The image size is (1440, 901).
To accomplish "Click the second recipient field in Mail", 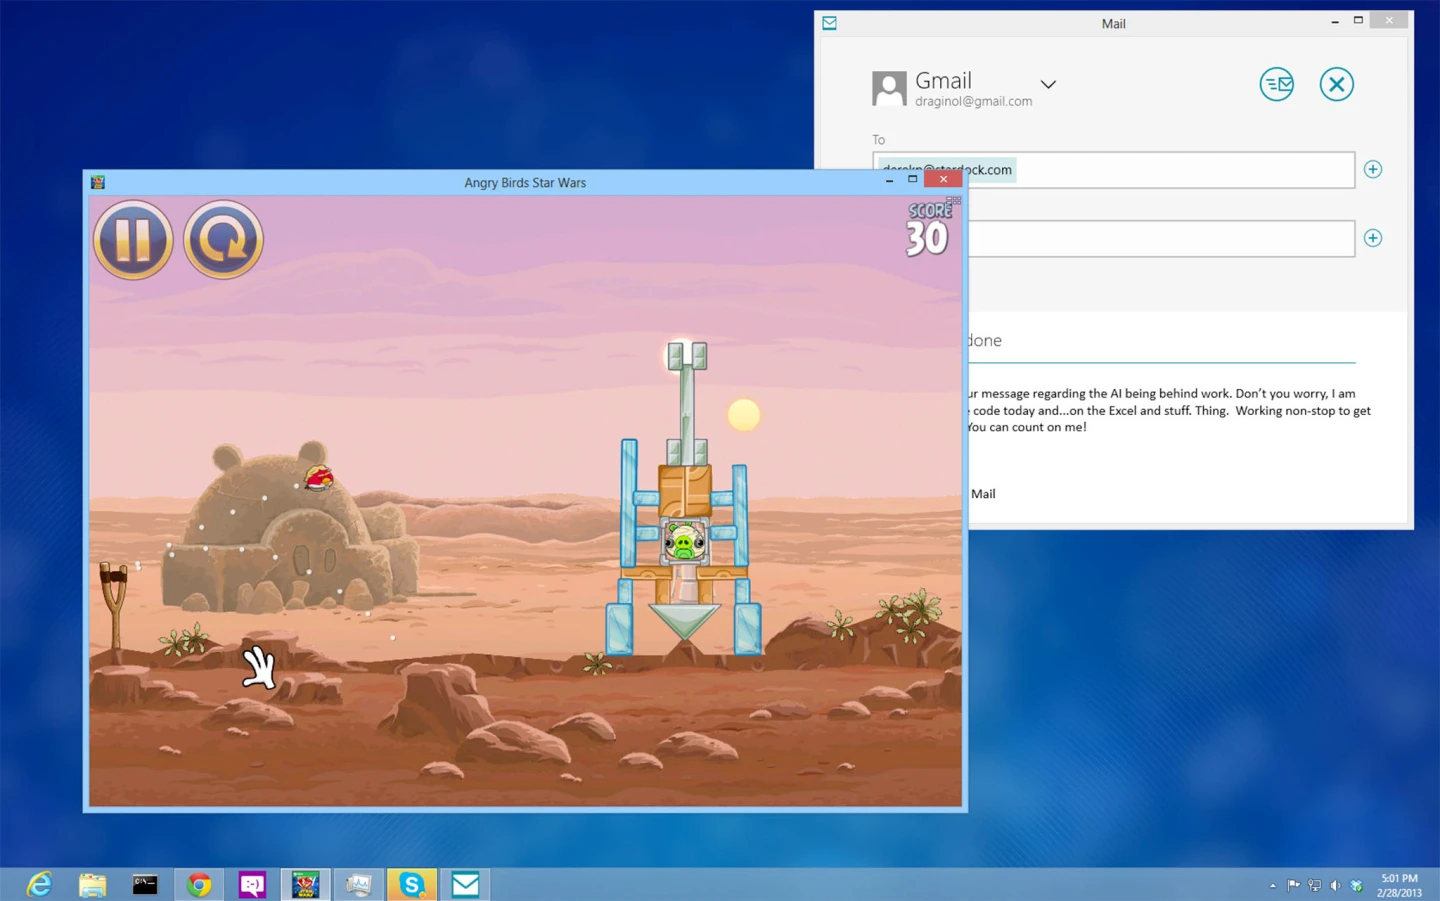I will tap(1161, 239).
